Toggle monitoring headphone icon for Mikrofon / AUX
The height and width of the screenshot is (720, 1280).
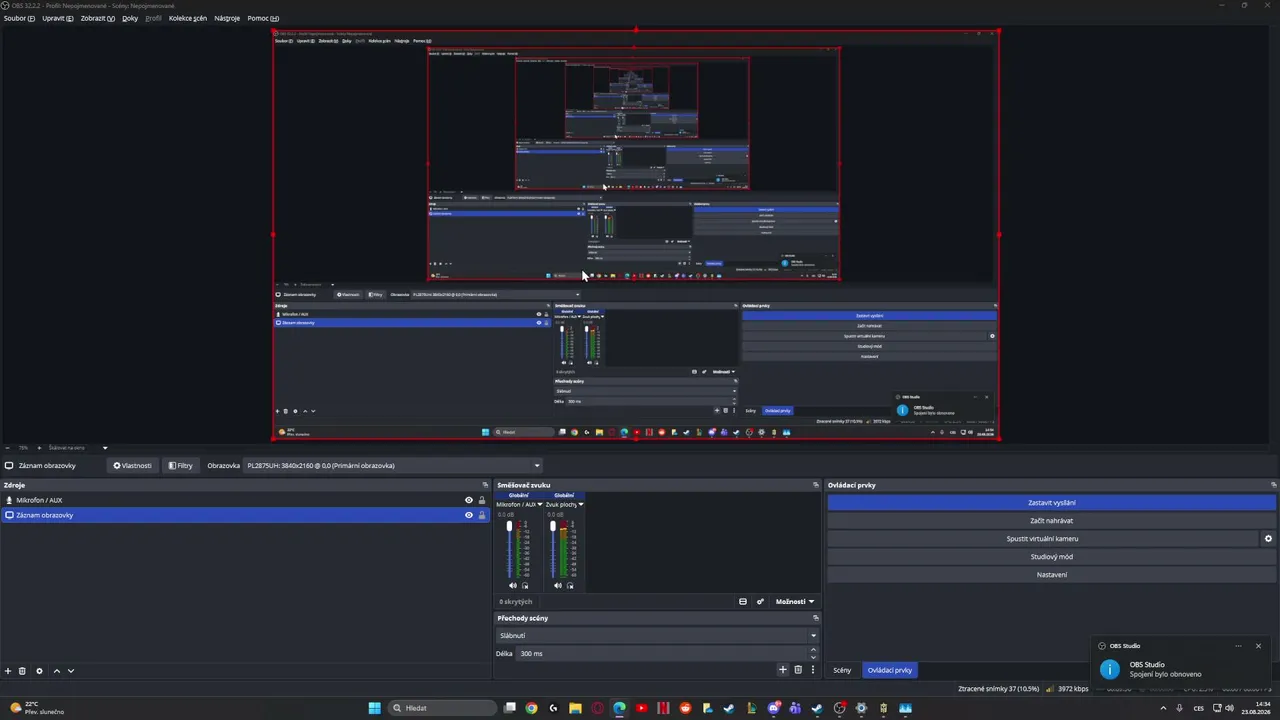[x=525, y=586]
